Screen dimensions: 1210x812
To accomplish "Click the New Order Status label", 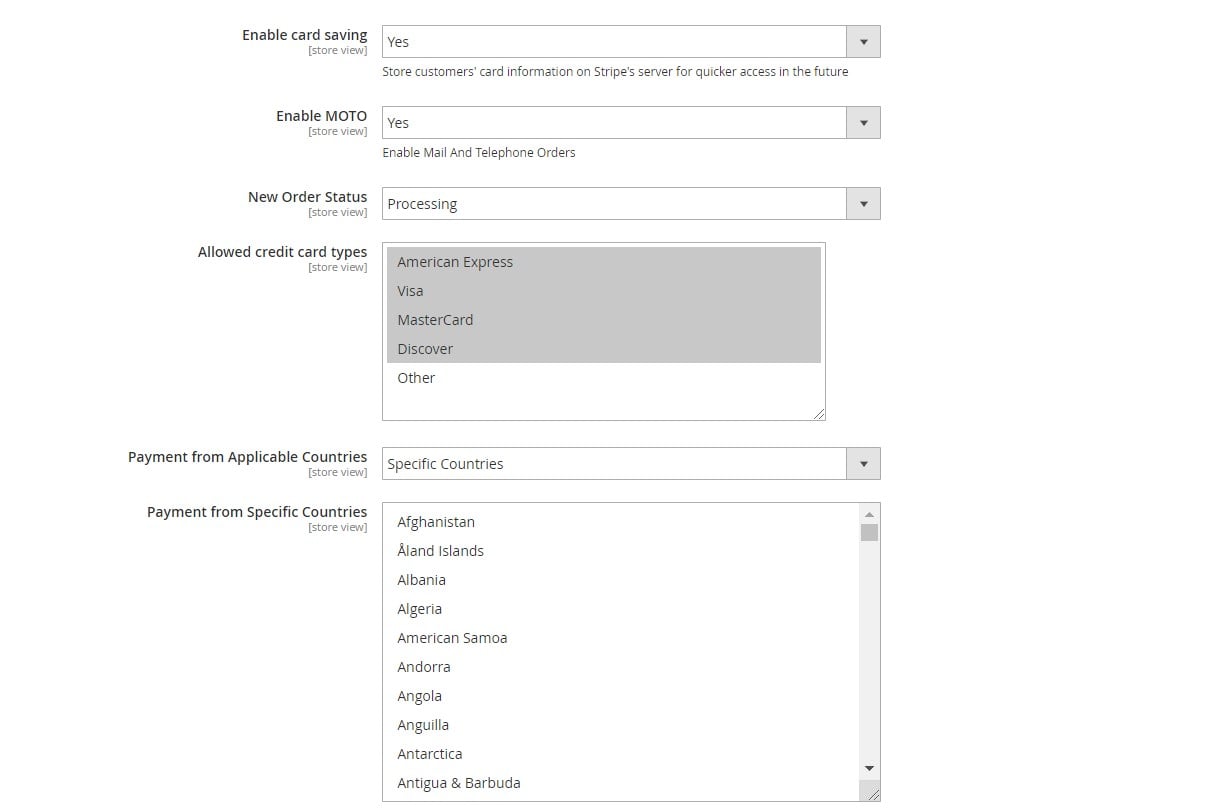I will (x=307, y=197).
